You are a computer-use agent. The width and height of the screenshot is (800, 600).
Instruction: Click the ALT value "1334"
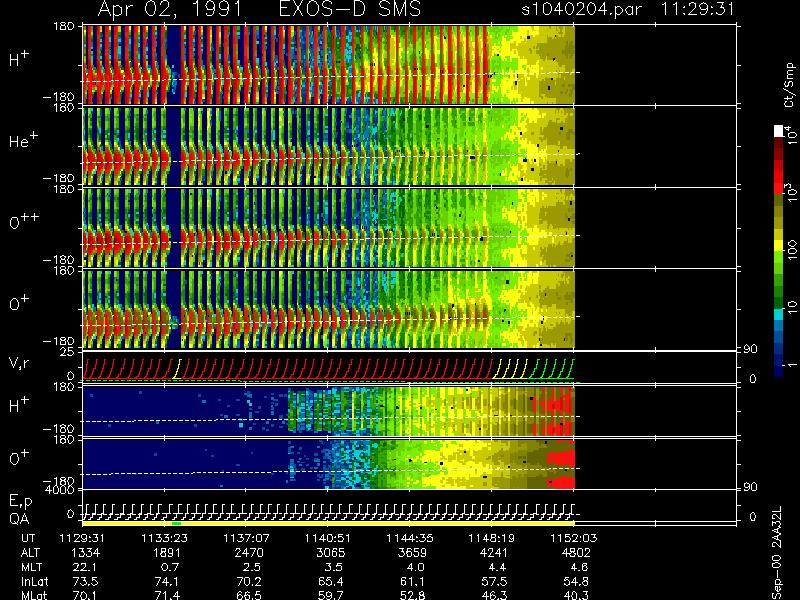[86, 553]
